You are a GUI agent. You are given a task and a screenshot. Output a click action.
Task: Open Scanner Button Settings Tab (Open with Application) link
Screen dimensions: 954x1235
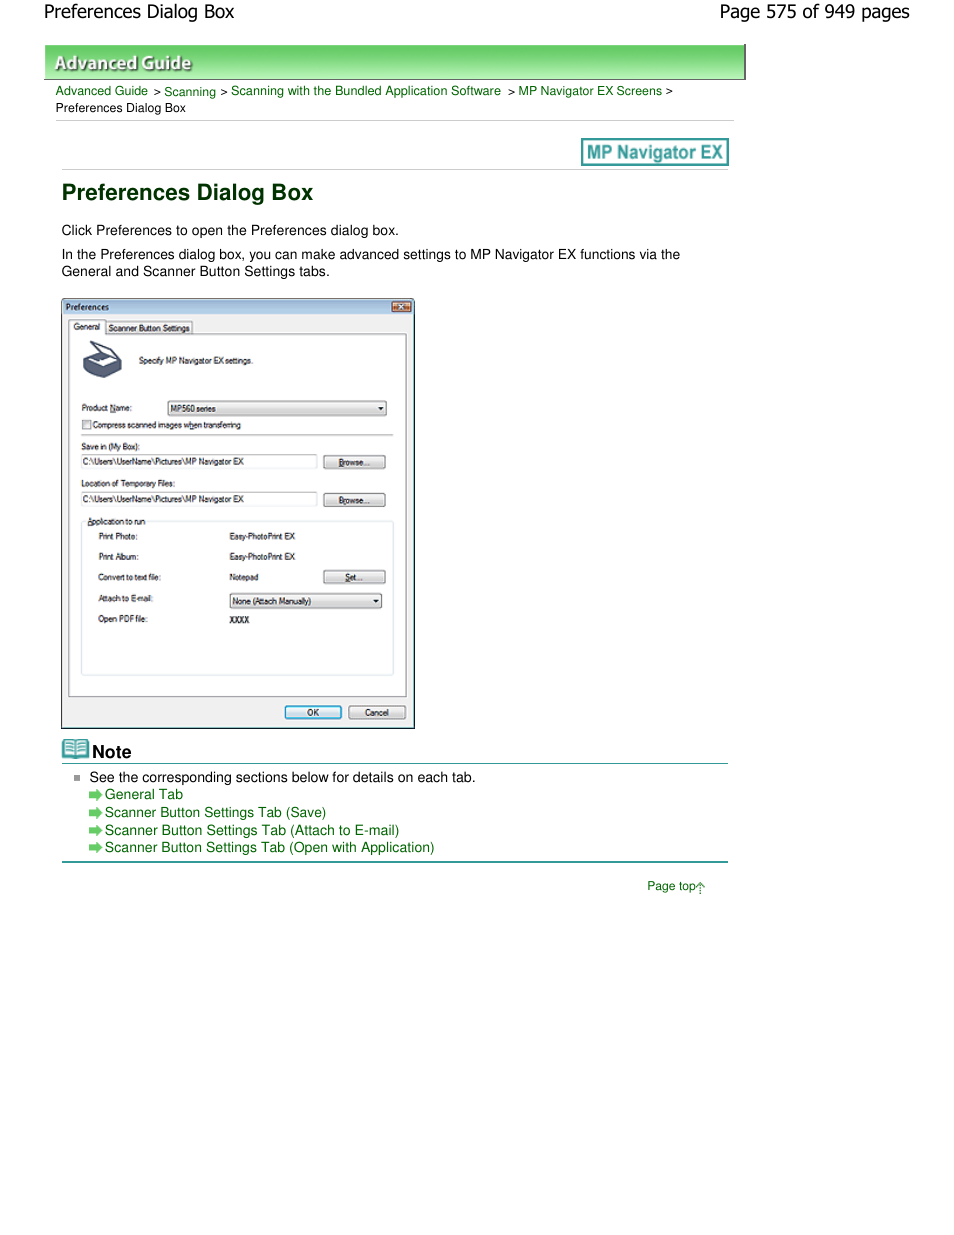click(x=270, y=848)
